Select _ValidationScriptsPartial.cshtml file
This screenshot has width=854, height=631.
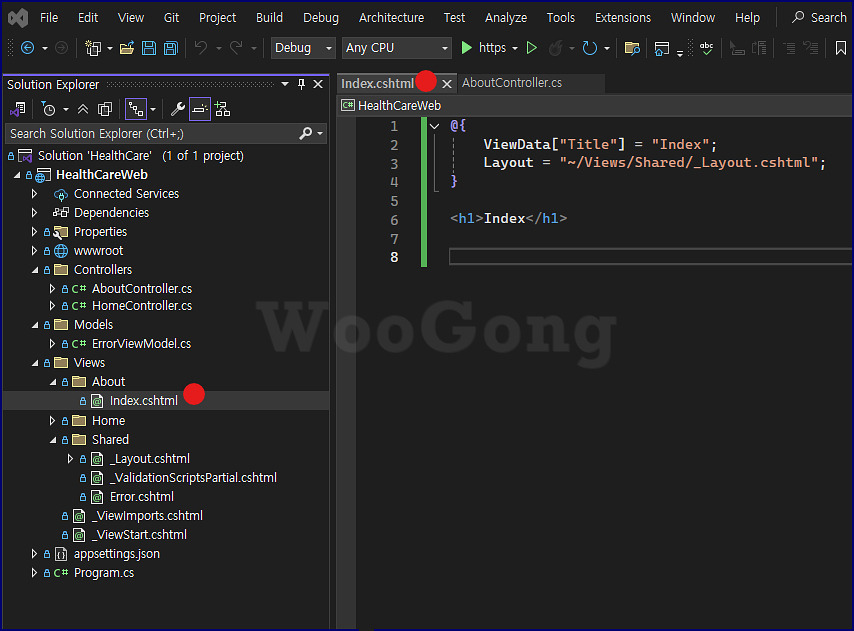click(193, 478)
